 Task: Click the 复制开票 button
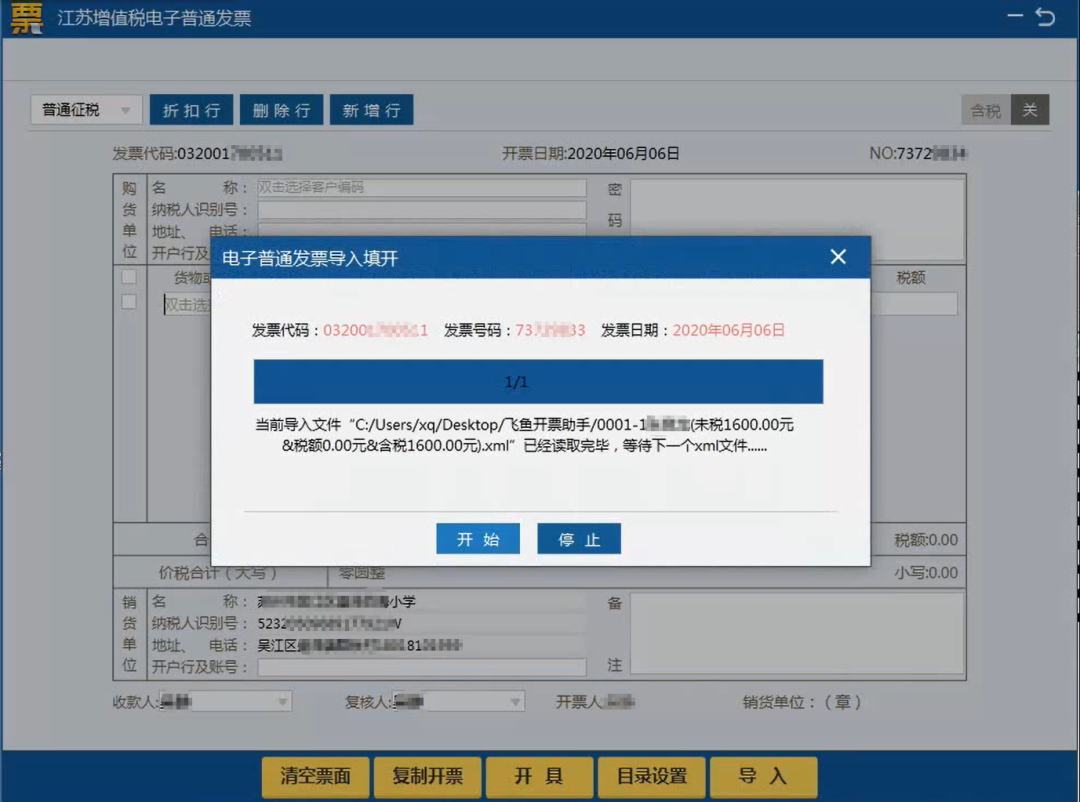point(428,777)
